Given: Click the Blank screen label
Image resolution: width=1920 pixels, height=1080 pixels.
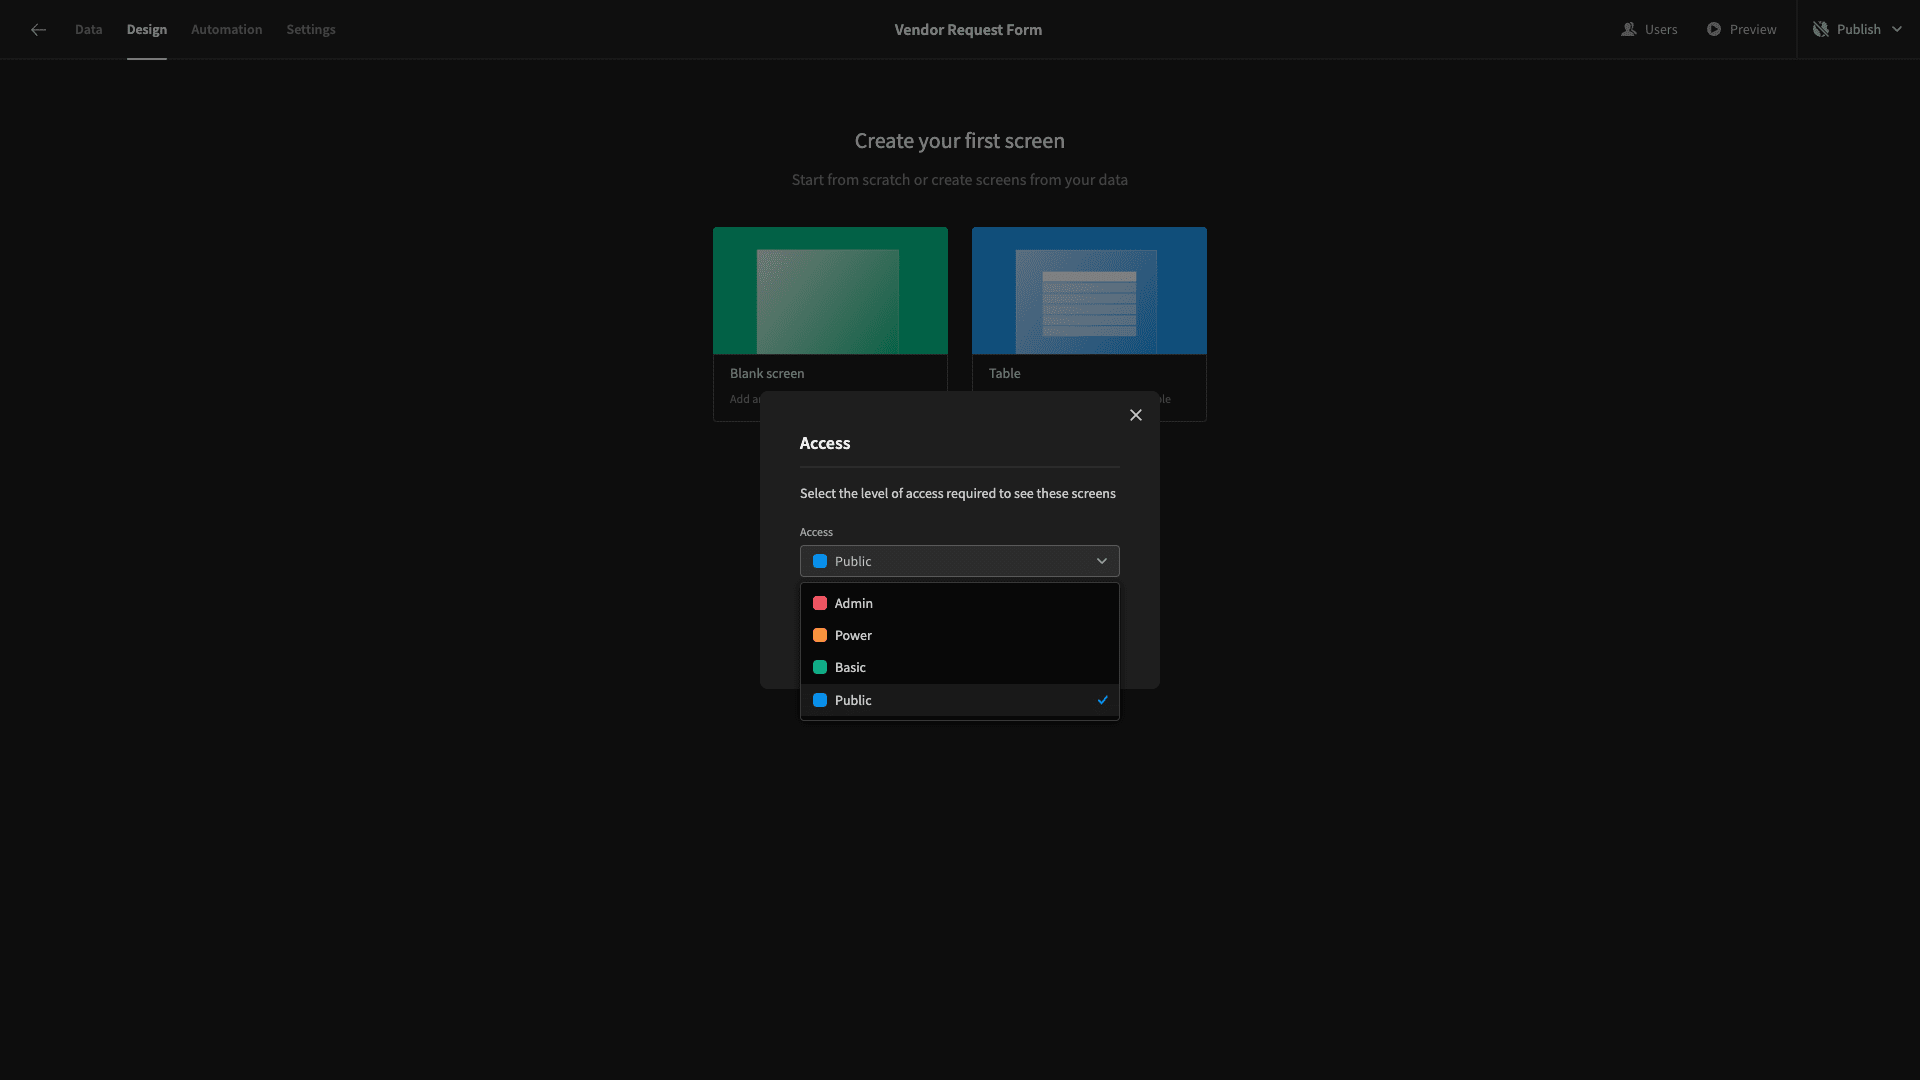Looking at the screenshot, I should click(x=767, y=373).
